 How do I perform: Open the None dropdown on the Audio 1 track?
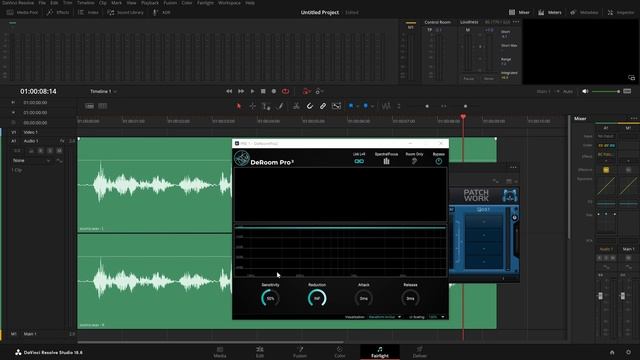coord(31,160)
